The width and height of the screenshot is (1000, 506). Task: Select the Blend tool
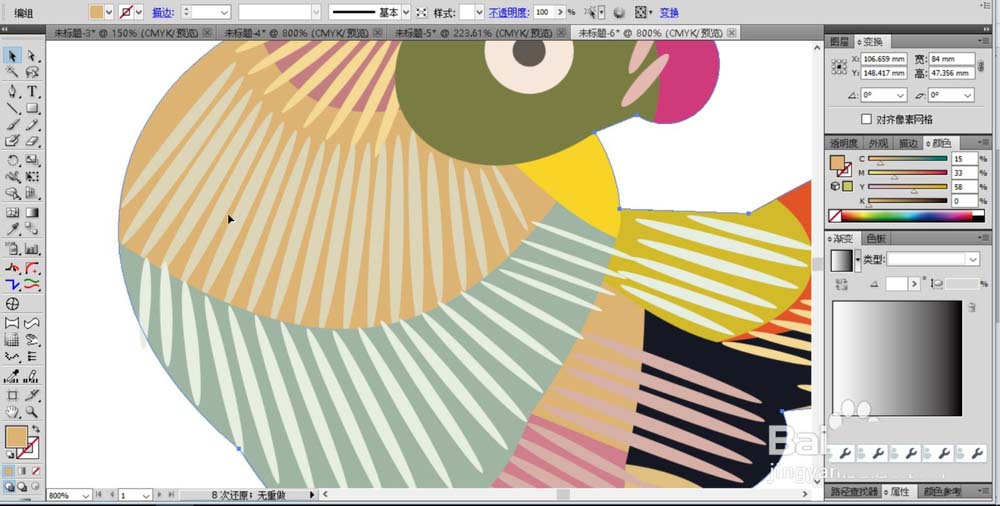click(x=32, y=229)
